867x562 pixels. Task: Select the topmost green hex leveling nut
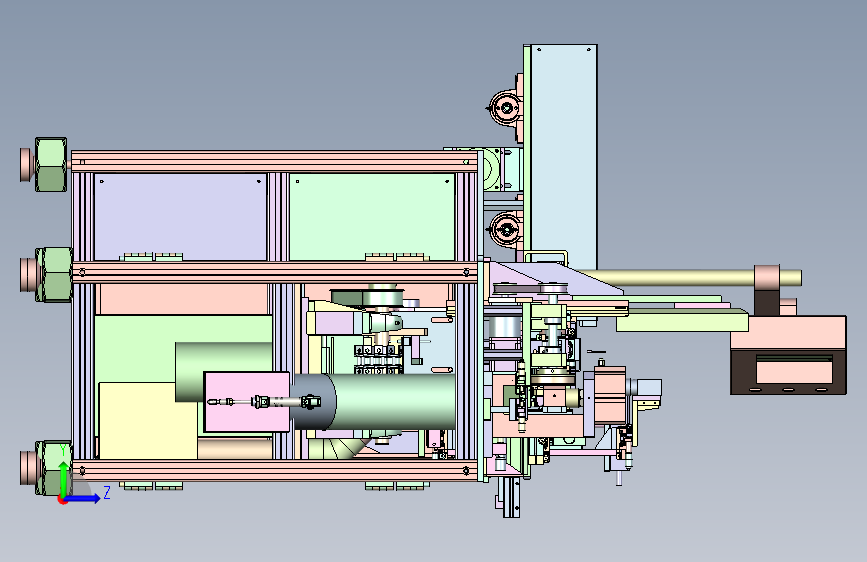(51, 164)
